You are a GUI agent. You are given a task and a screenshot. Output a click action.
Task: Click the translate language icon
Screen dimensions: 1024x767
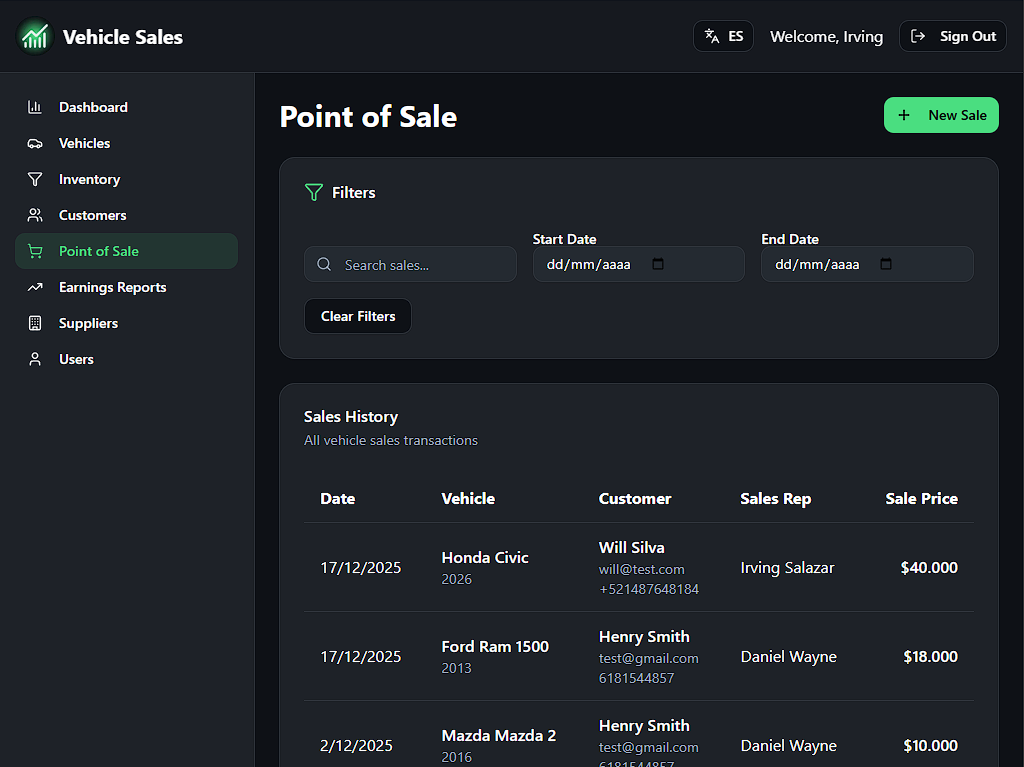pyautogui.click(x=712, y=37)
